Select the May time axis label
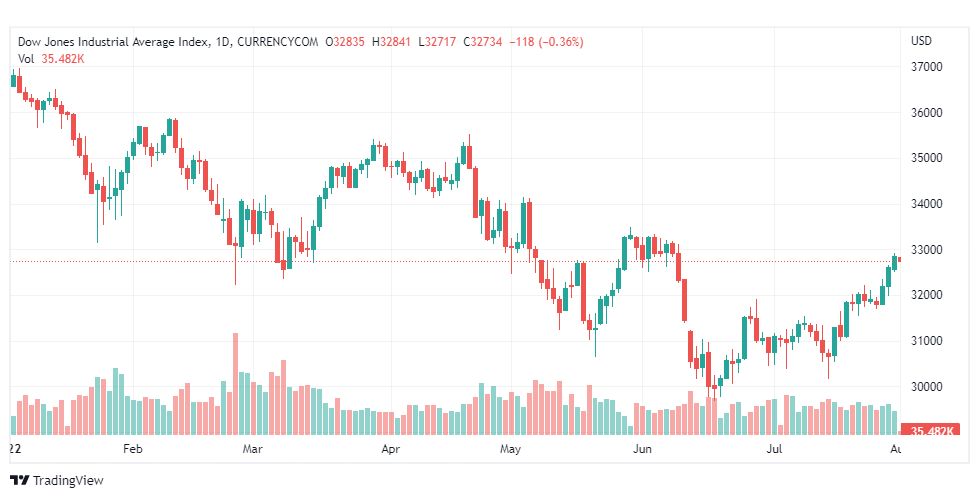Viewport: 979px width, 498px height. pyautogui.click(x=512, y=450)
